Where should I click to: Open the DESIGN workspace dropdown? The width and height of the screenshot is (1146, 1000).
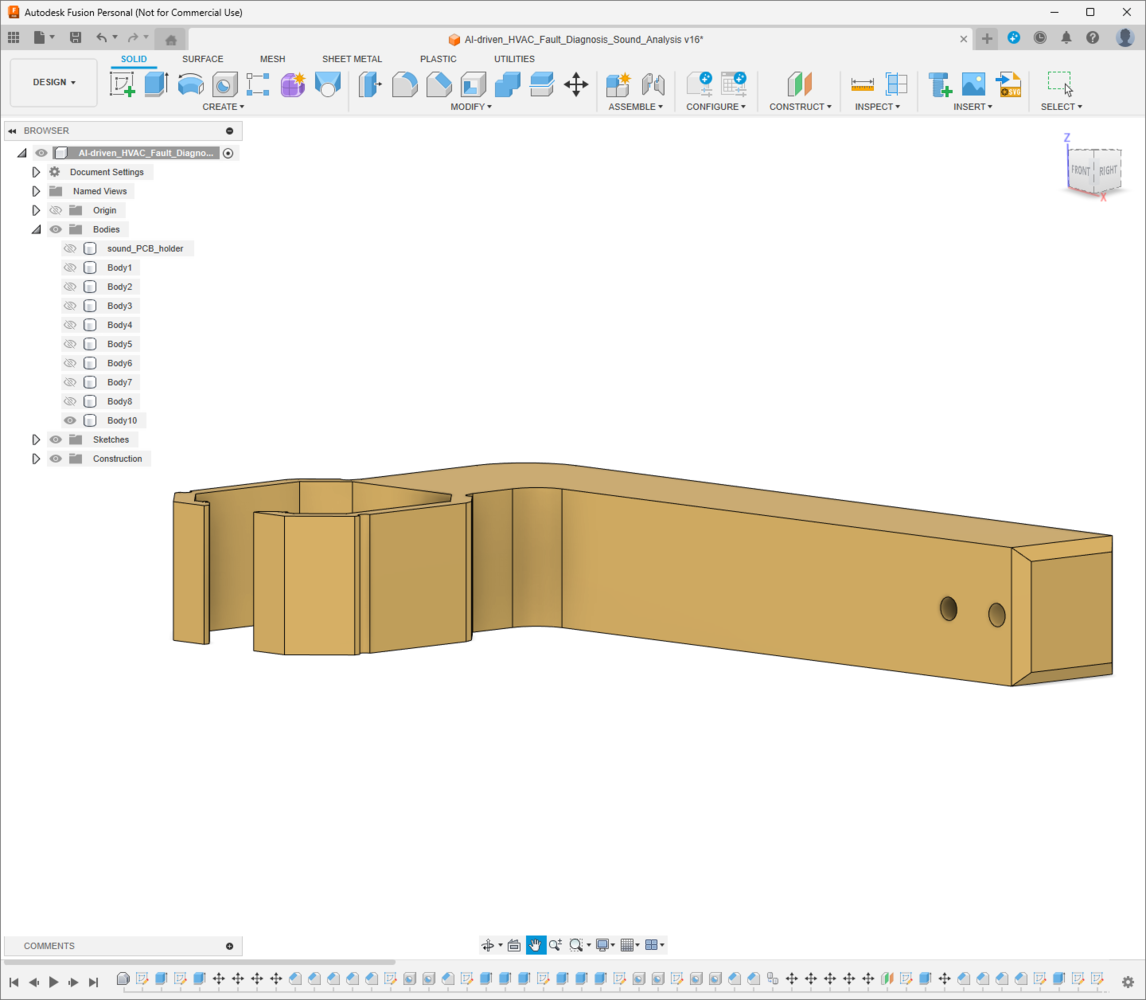pos(54,83)
